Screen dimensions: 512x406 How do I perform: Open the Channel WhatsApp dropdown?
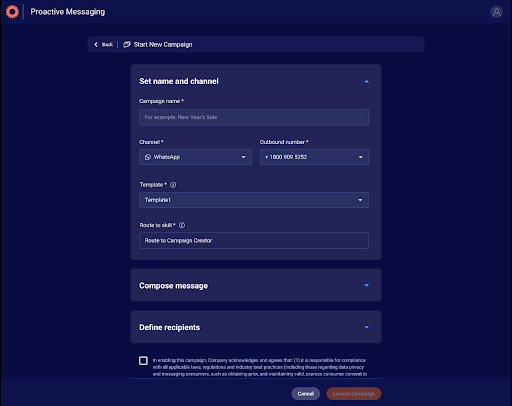195,157
